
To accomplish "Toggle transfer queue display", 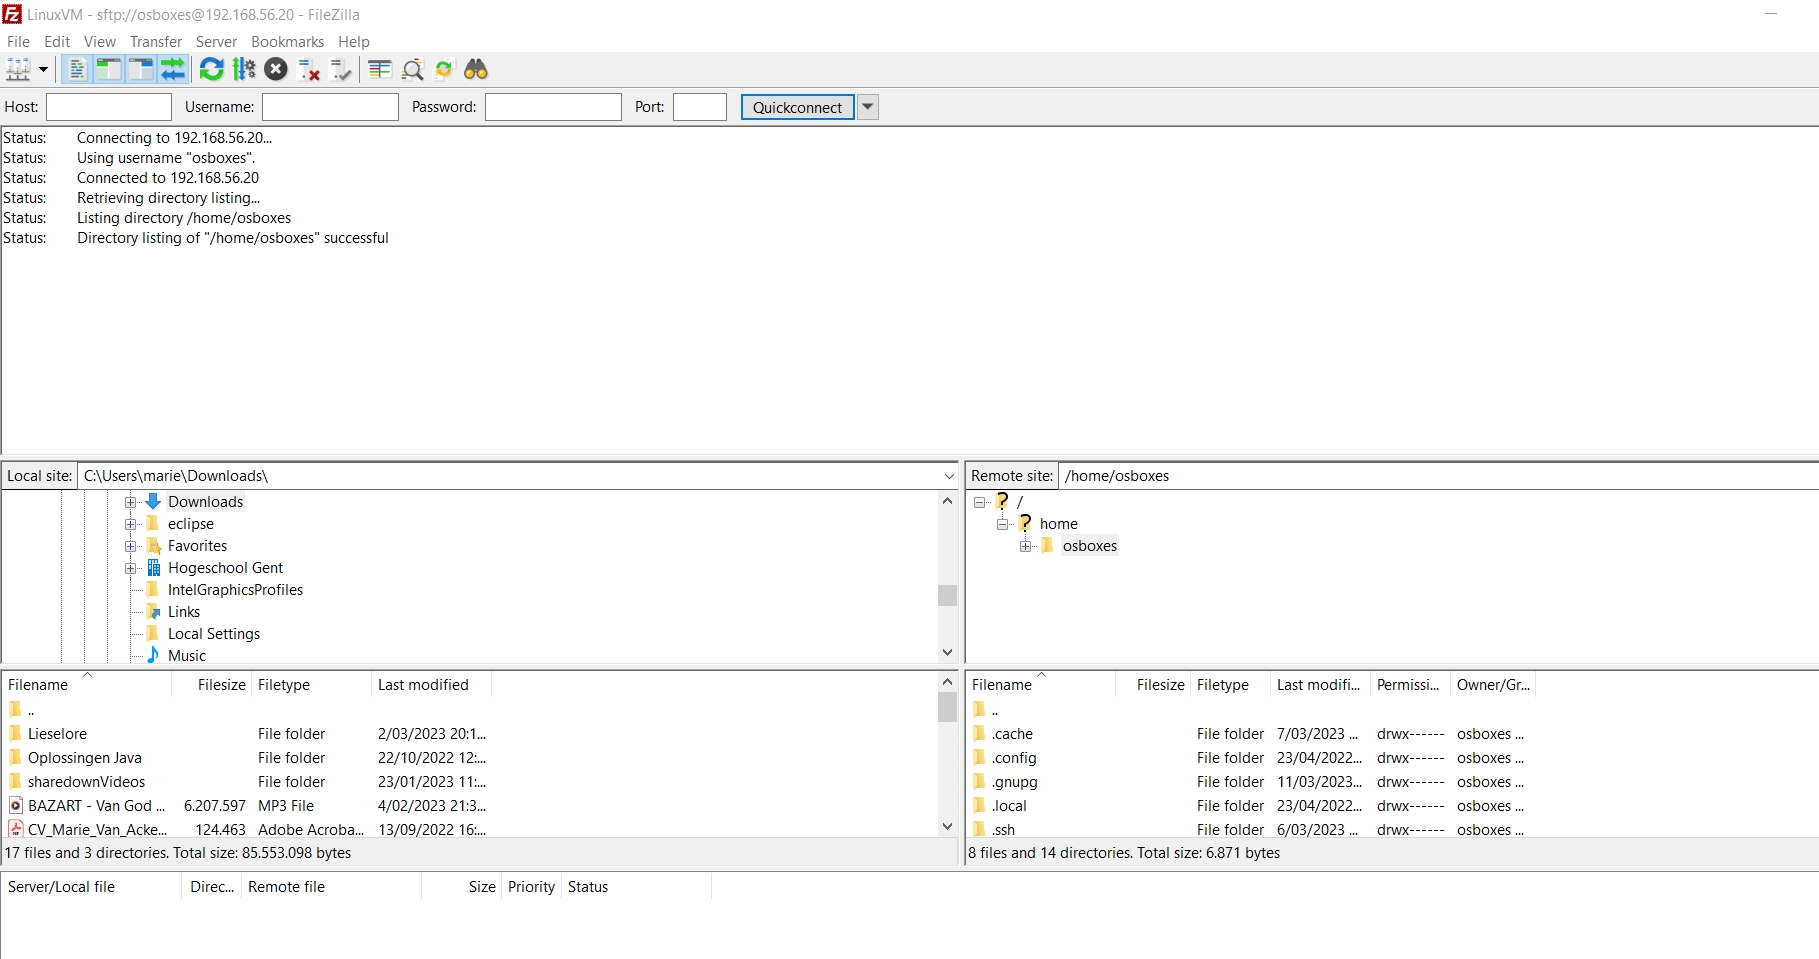I will [173, 69].
